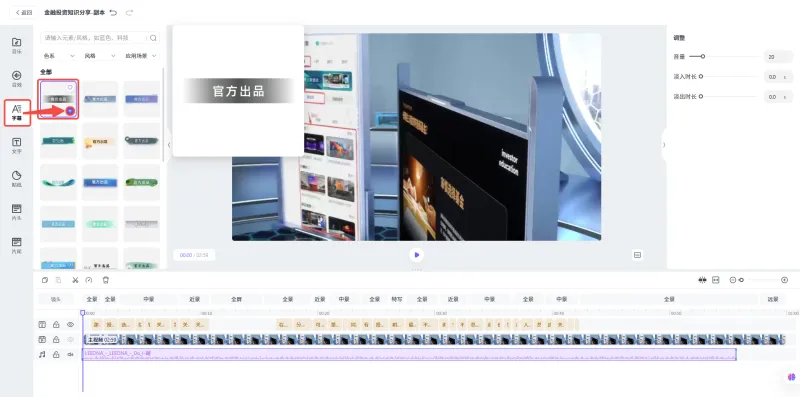The height and width of the screenshot is (397, 800).
Task: Select the 远景 shot segment at far right
Action: click(773, 300)
